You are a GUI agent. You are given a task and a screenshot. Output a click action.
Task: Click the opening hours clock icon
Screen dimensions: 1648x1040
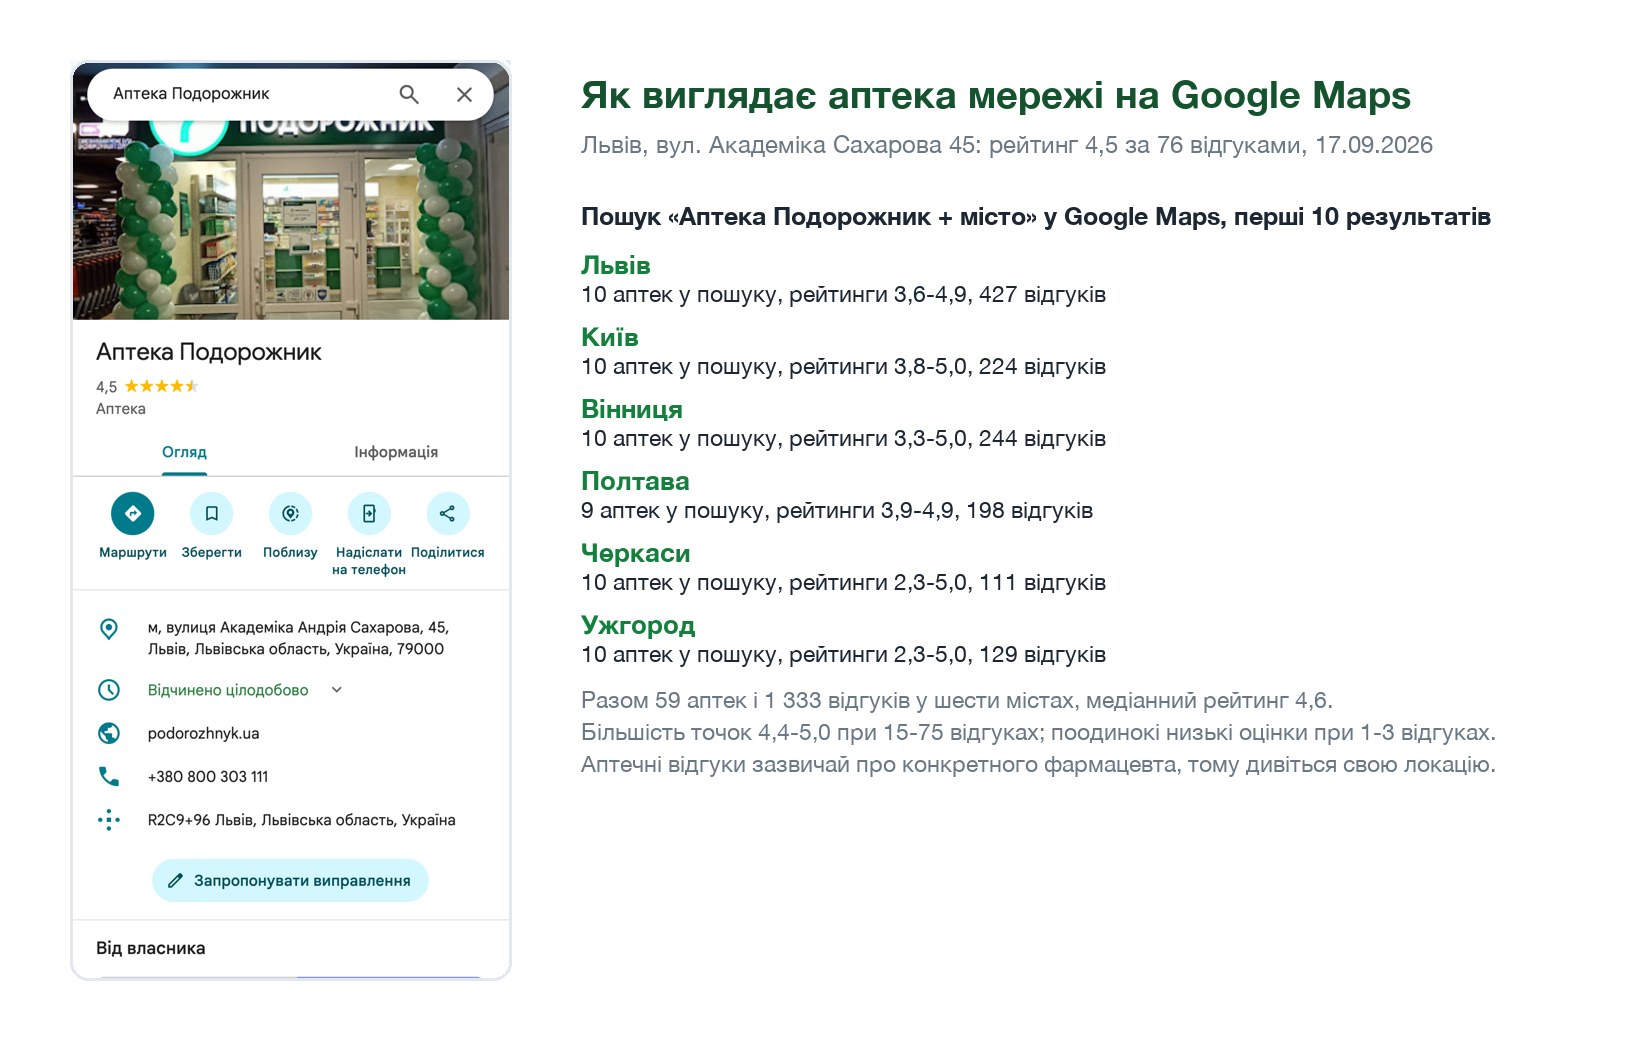[x=109, y=690]
